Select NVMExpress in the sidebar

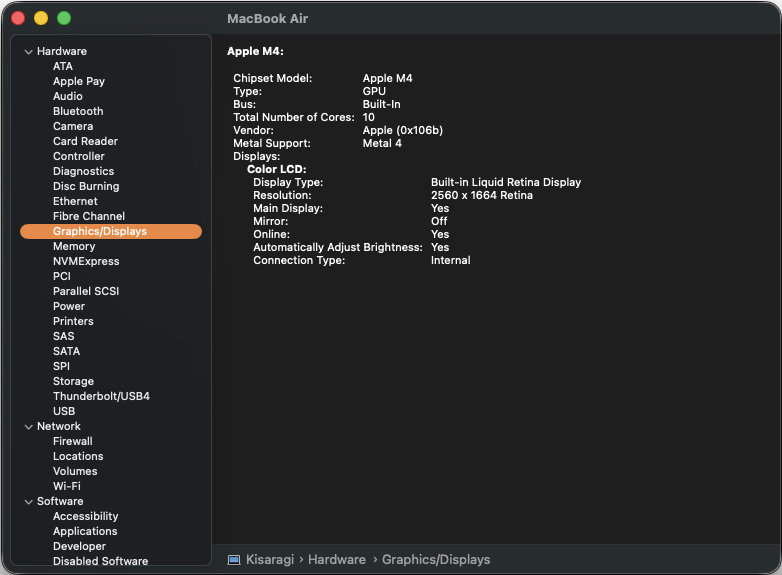(86, 261)
